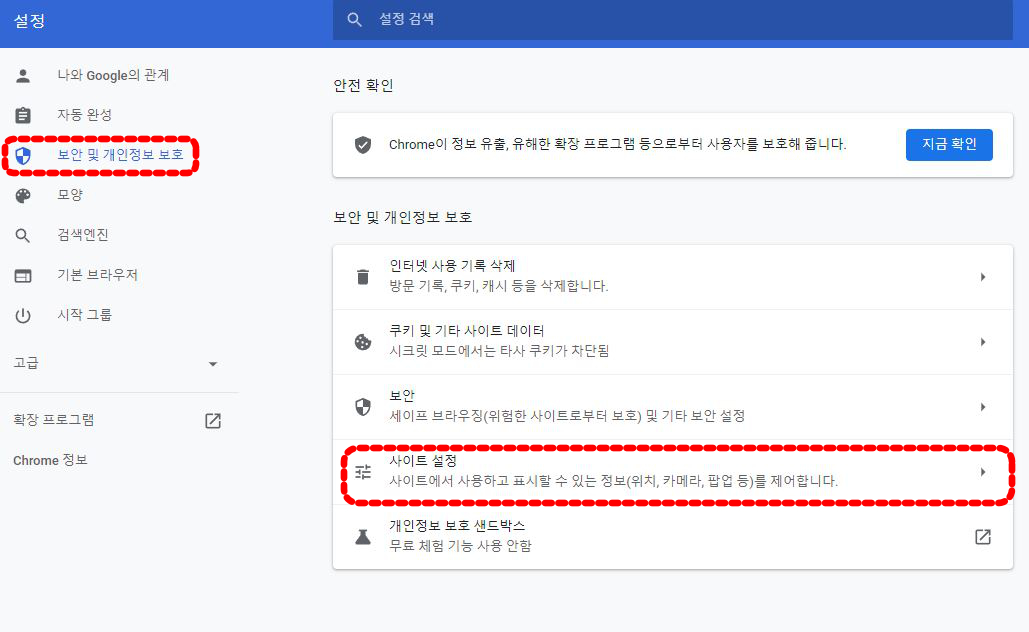Open Chrome 정보 page
This screenshot has height=632, width=1029.
point(50,460)
